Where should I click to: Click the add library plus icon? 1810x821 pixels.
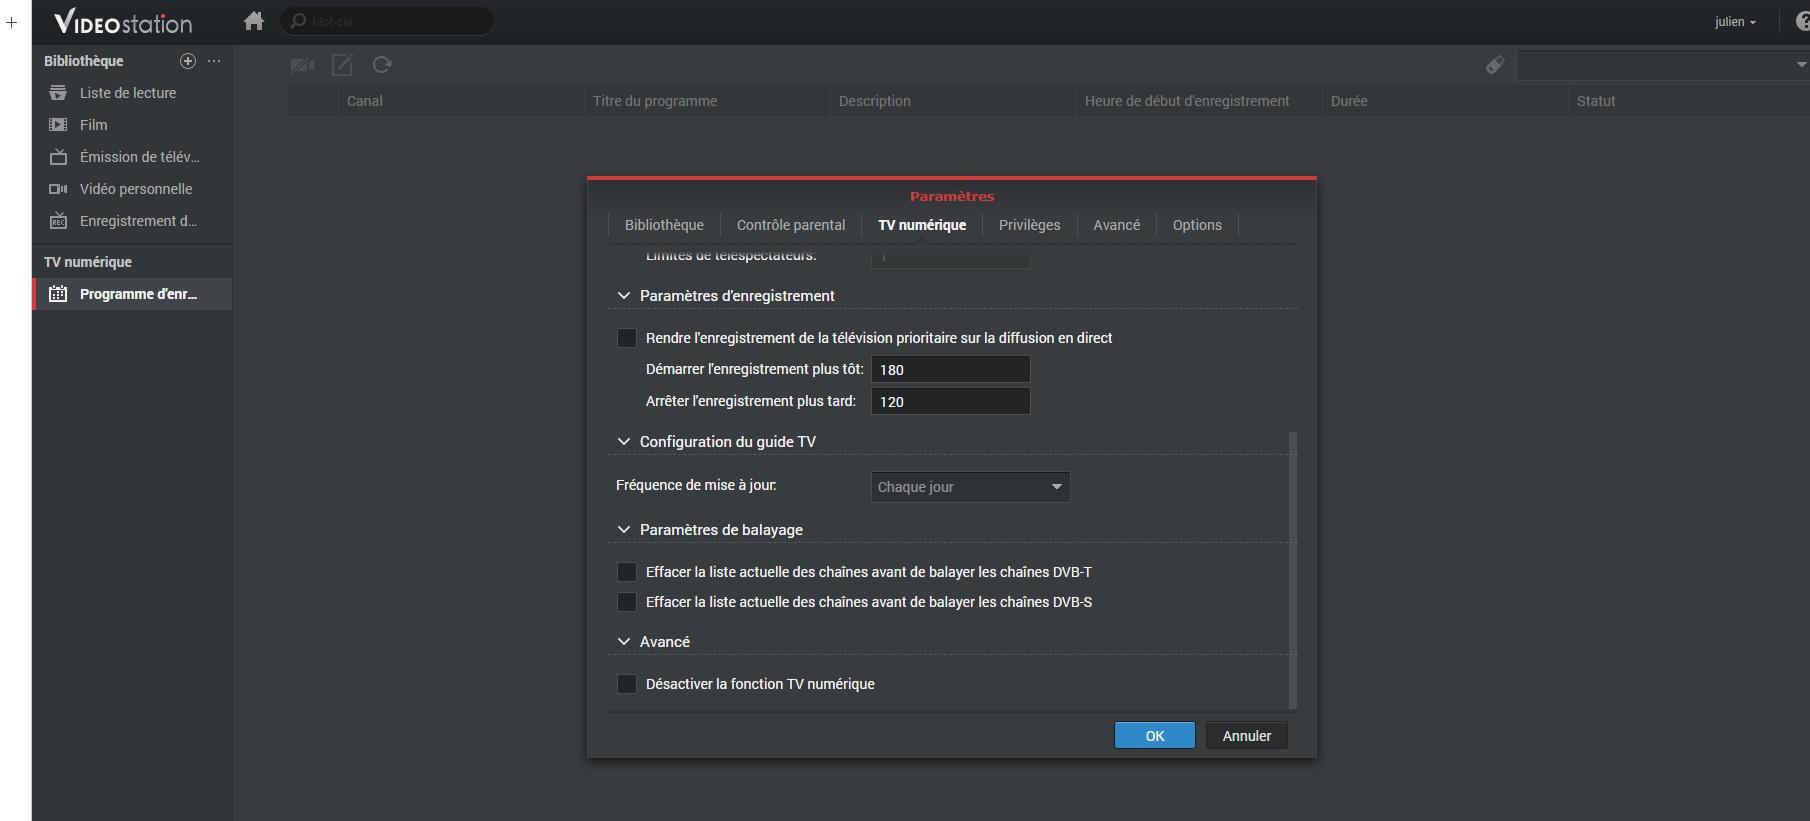tap(187, 61)
